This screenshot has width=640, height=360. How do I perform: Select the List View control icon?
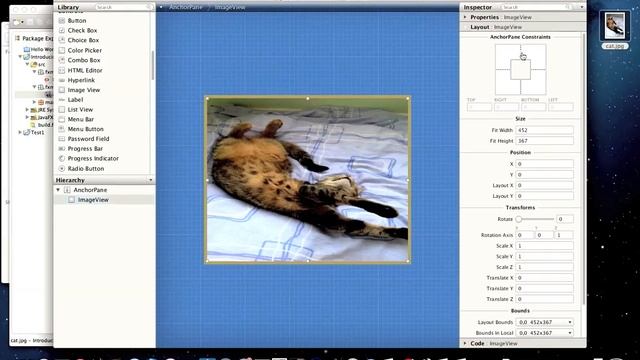tap(62, 109)
